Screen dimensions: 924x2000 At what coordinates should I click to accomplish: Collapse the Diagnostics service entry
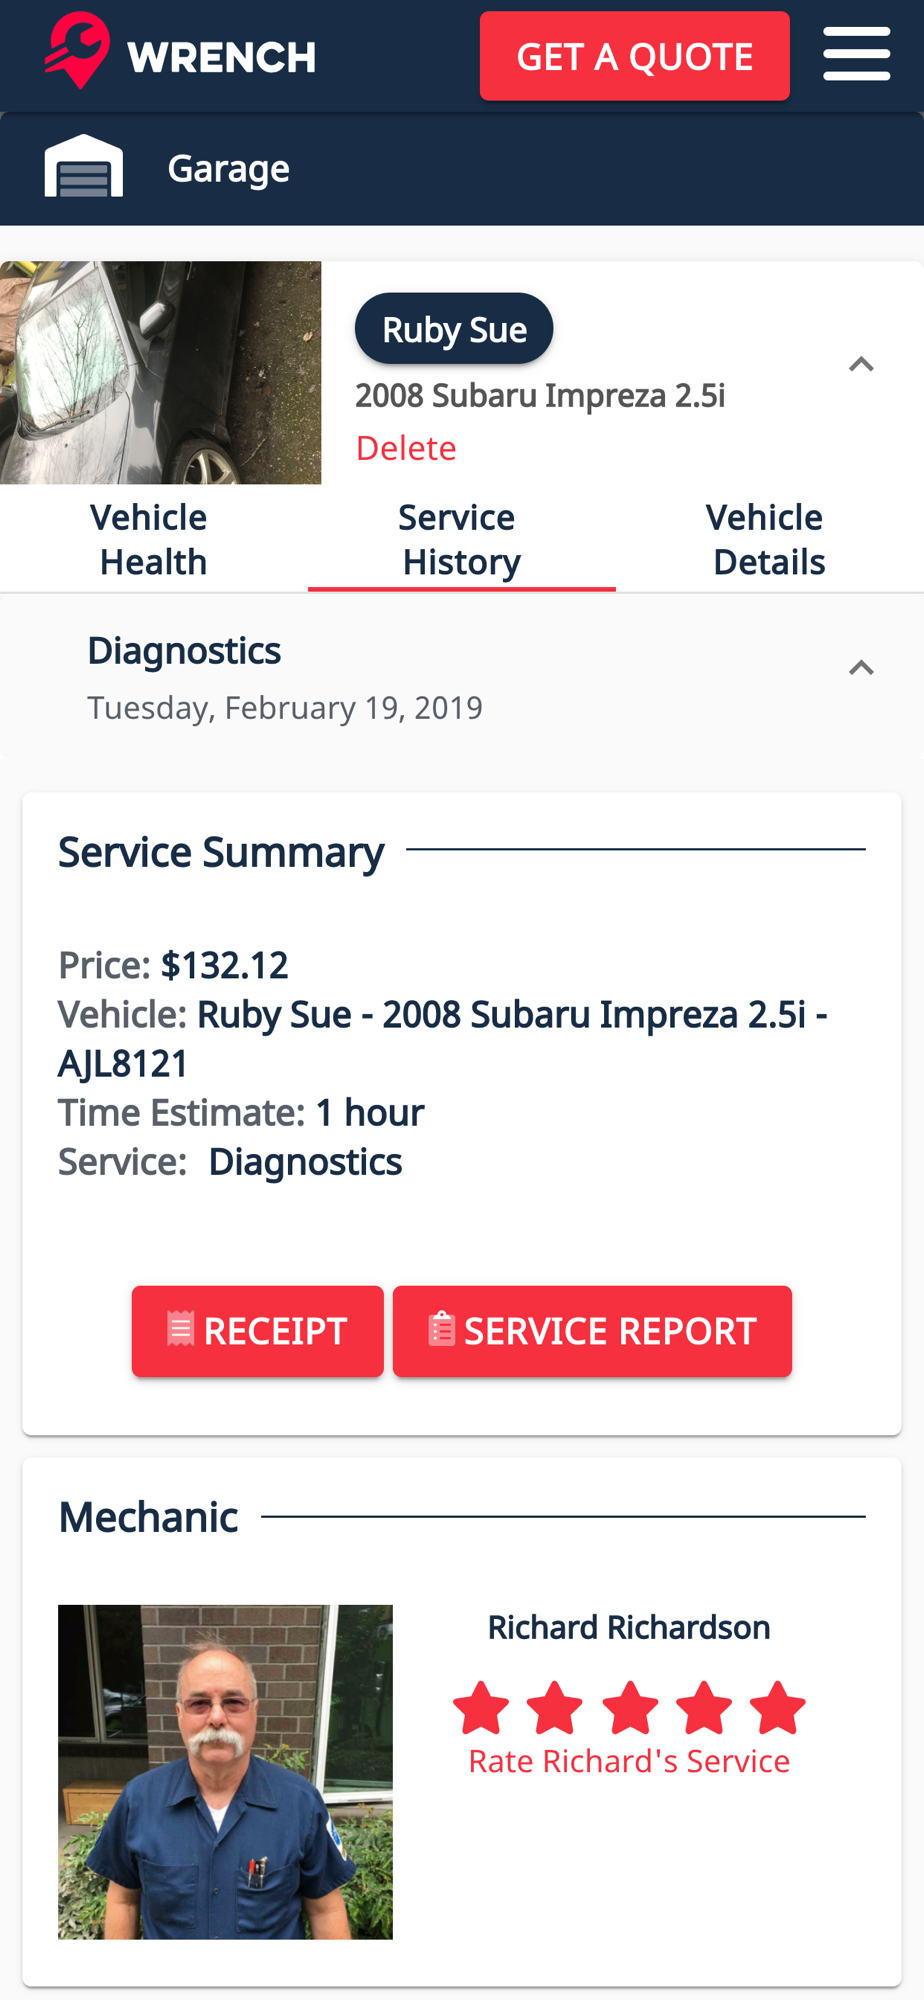[x=861, y=668]
